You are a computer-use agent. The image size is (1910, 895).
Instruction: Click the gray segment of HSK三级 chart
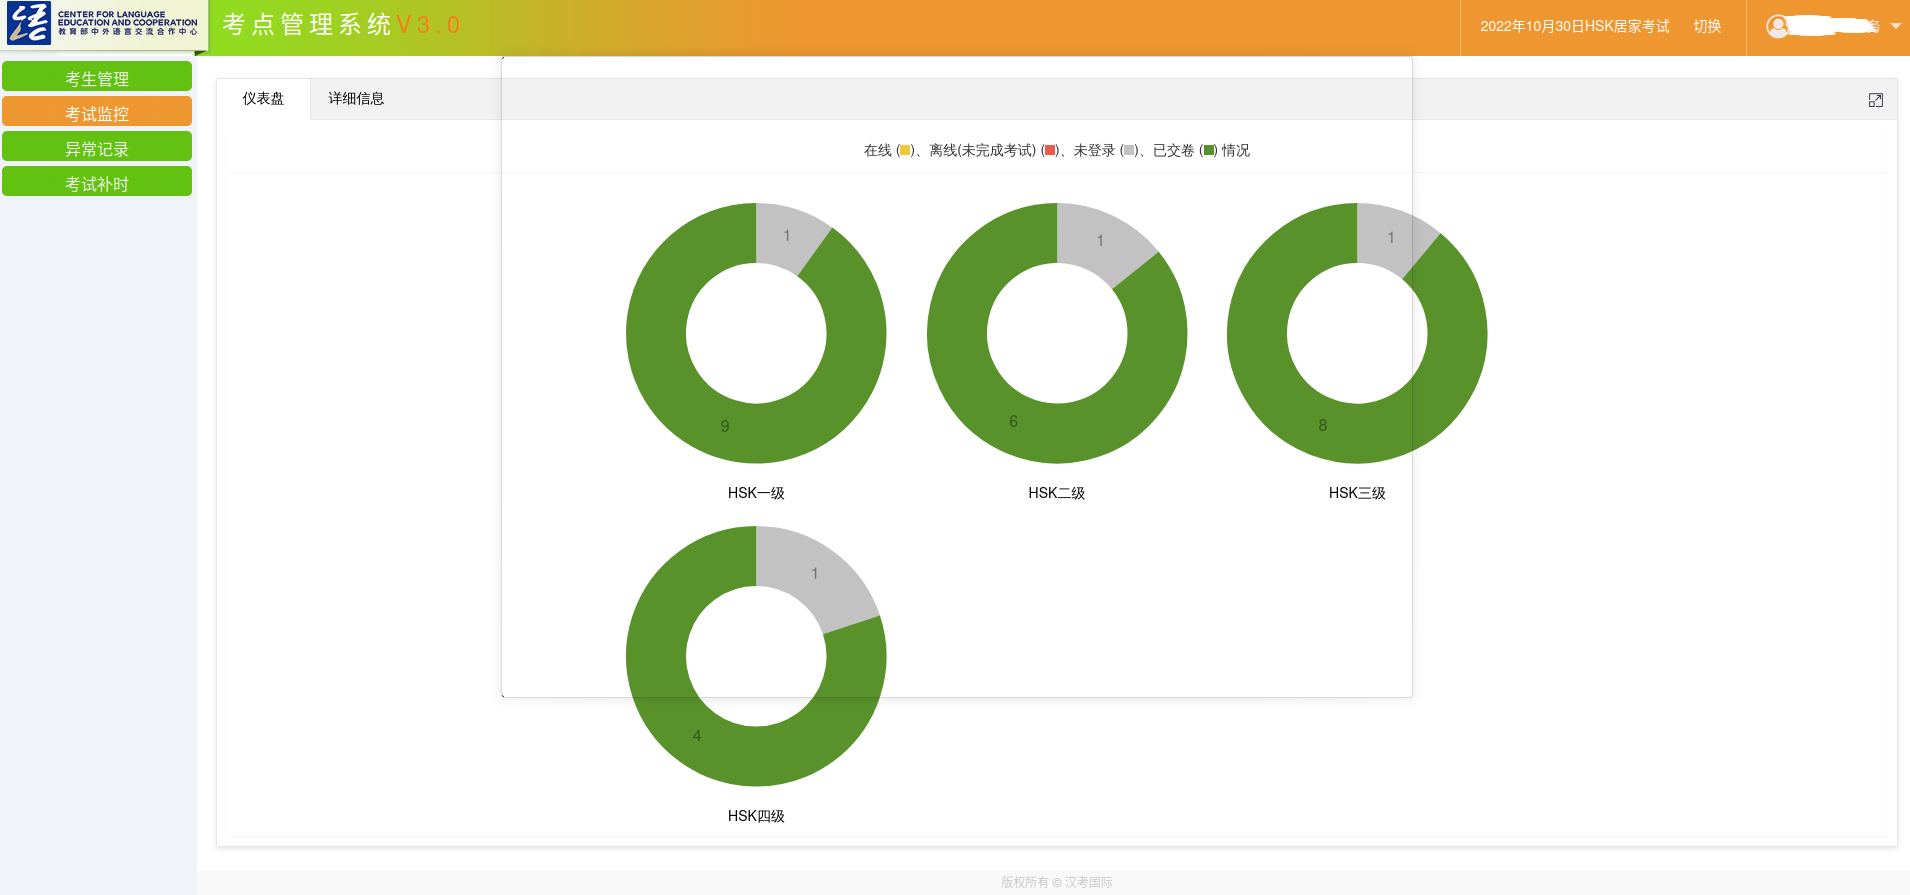coord(1389,237)
